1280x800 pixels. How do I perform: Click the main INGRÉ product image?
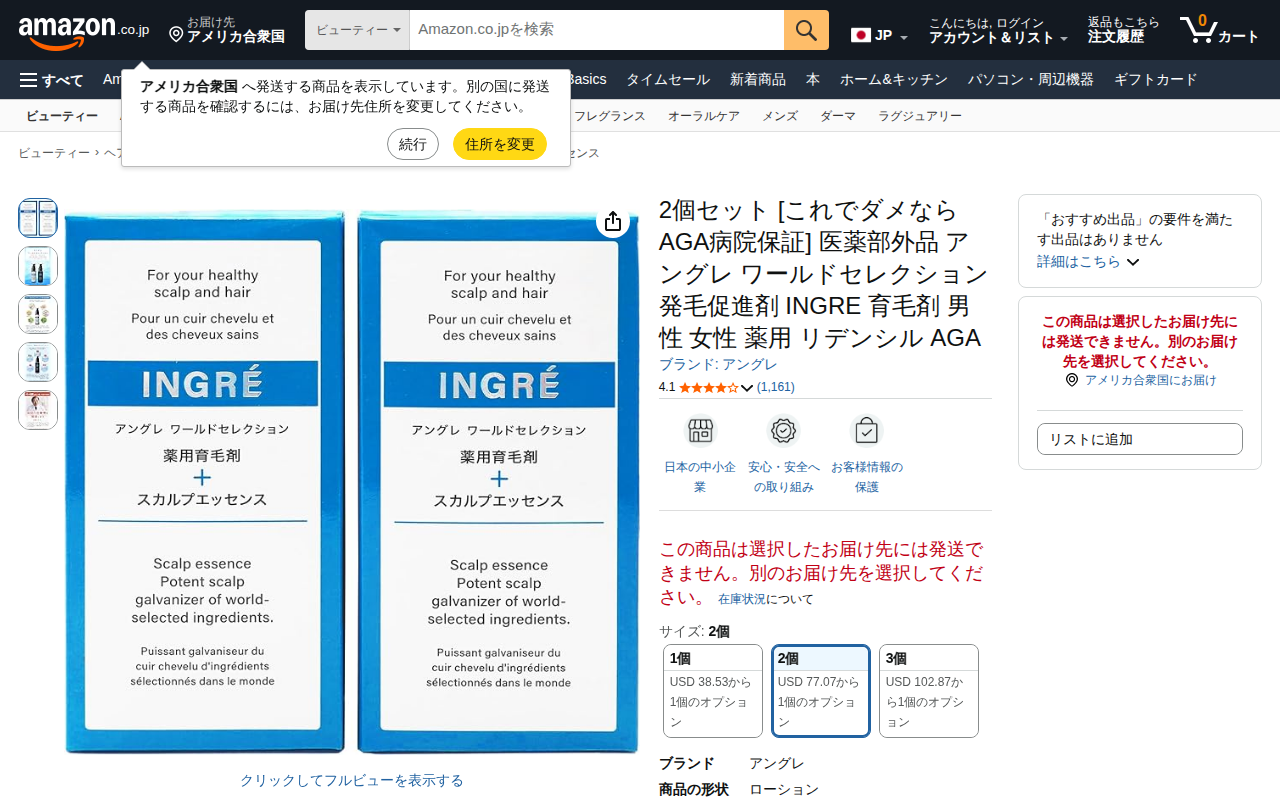click(x=352, y=480)
